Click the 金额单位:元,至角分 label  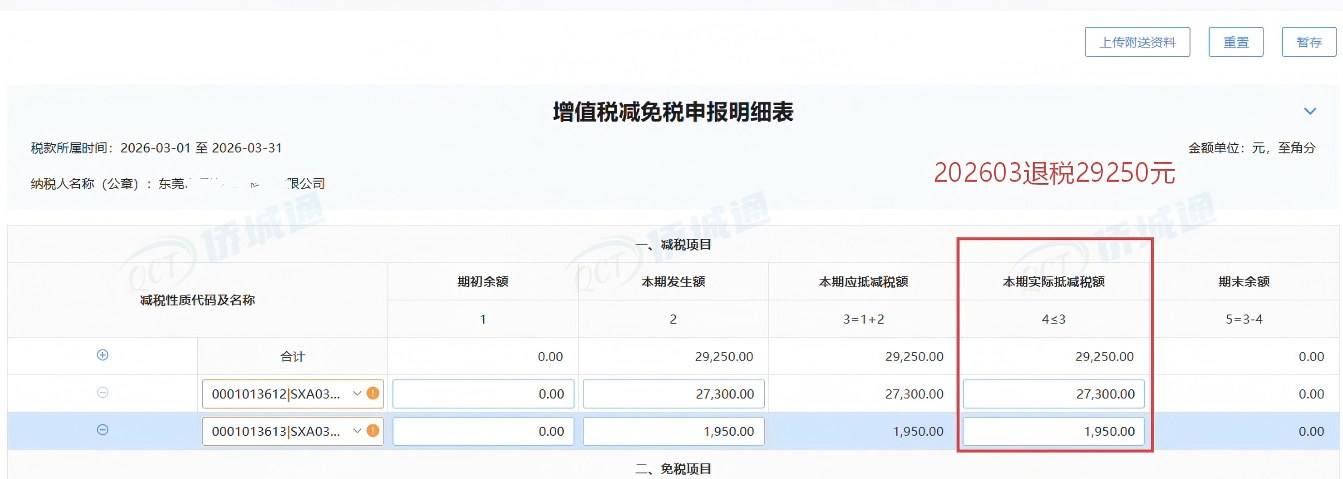(x=1252, y=148)
